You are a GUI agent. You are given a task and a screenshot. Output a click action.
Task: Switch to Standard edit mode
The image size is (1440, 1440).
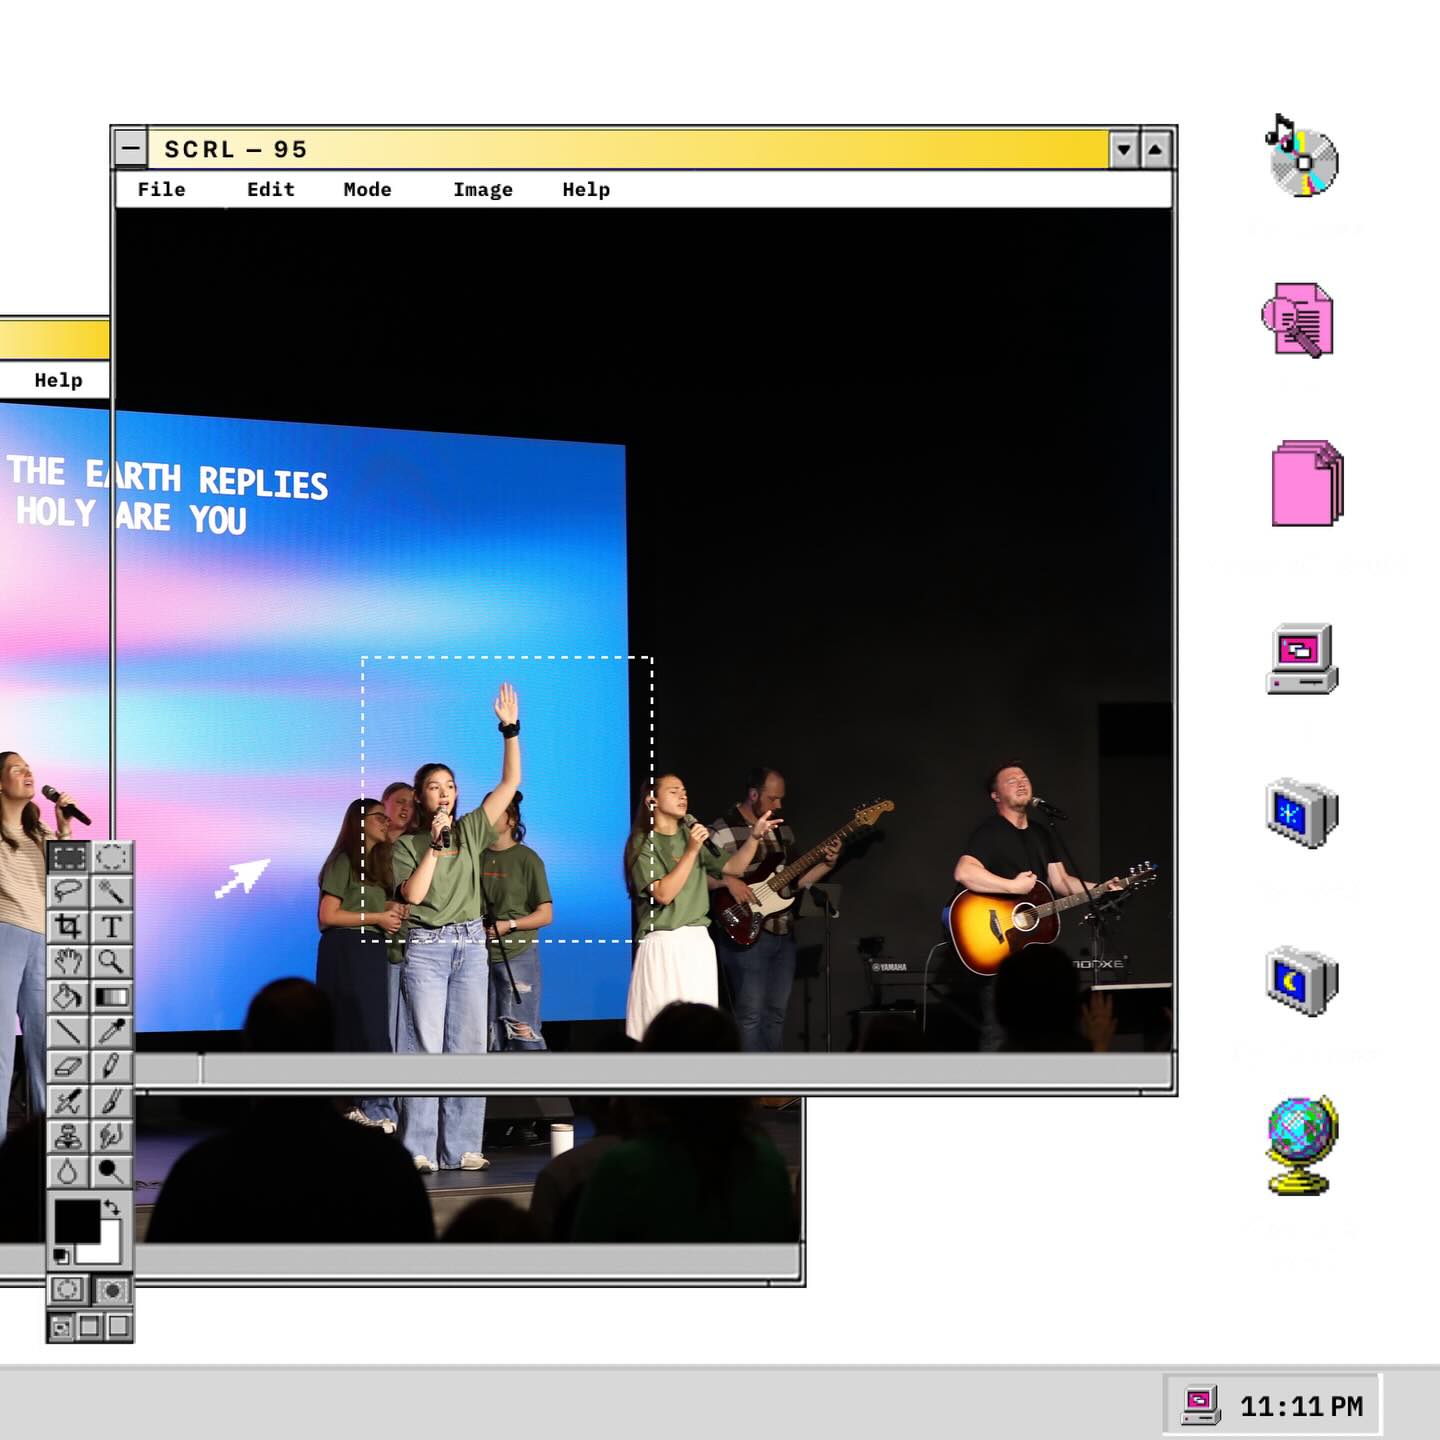coord(68,1290)
